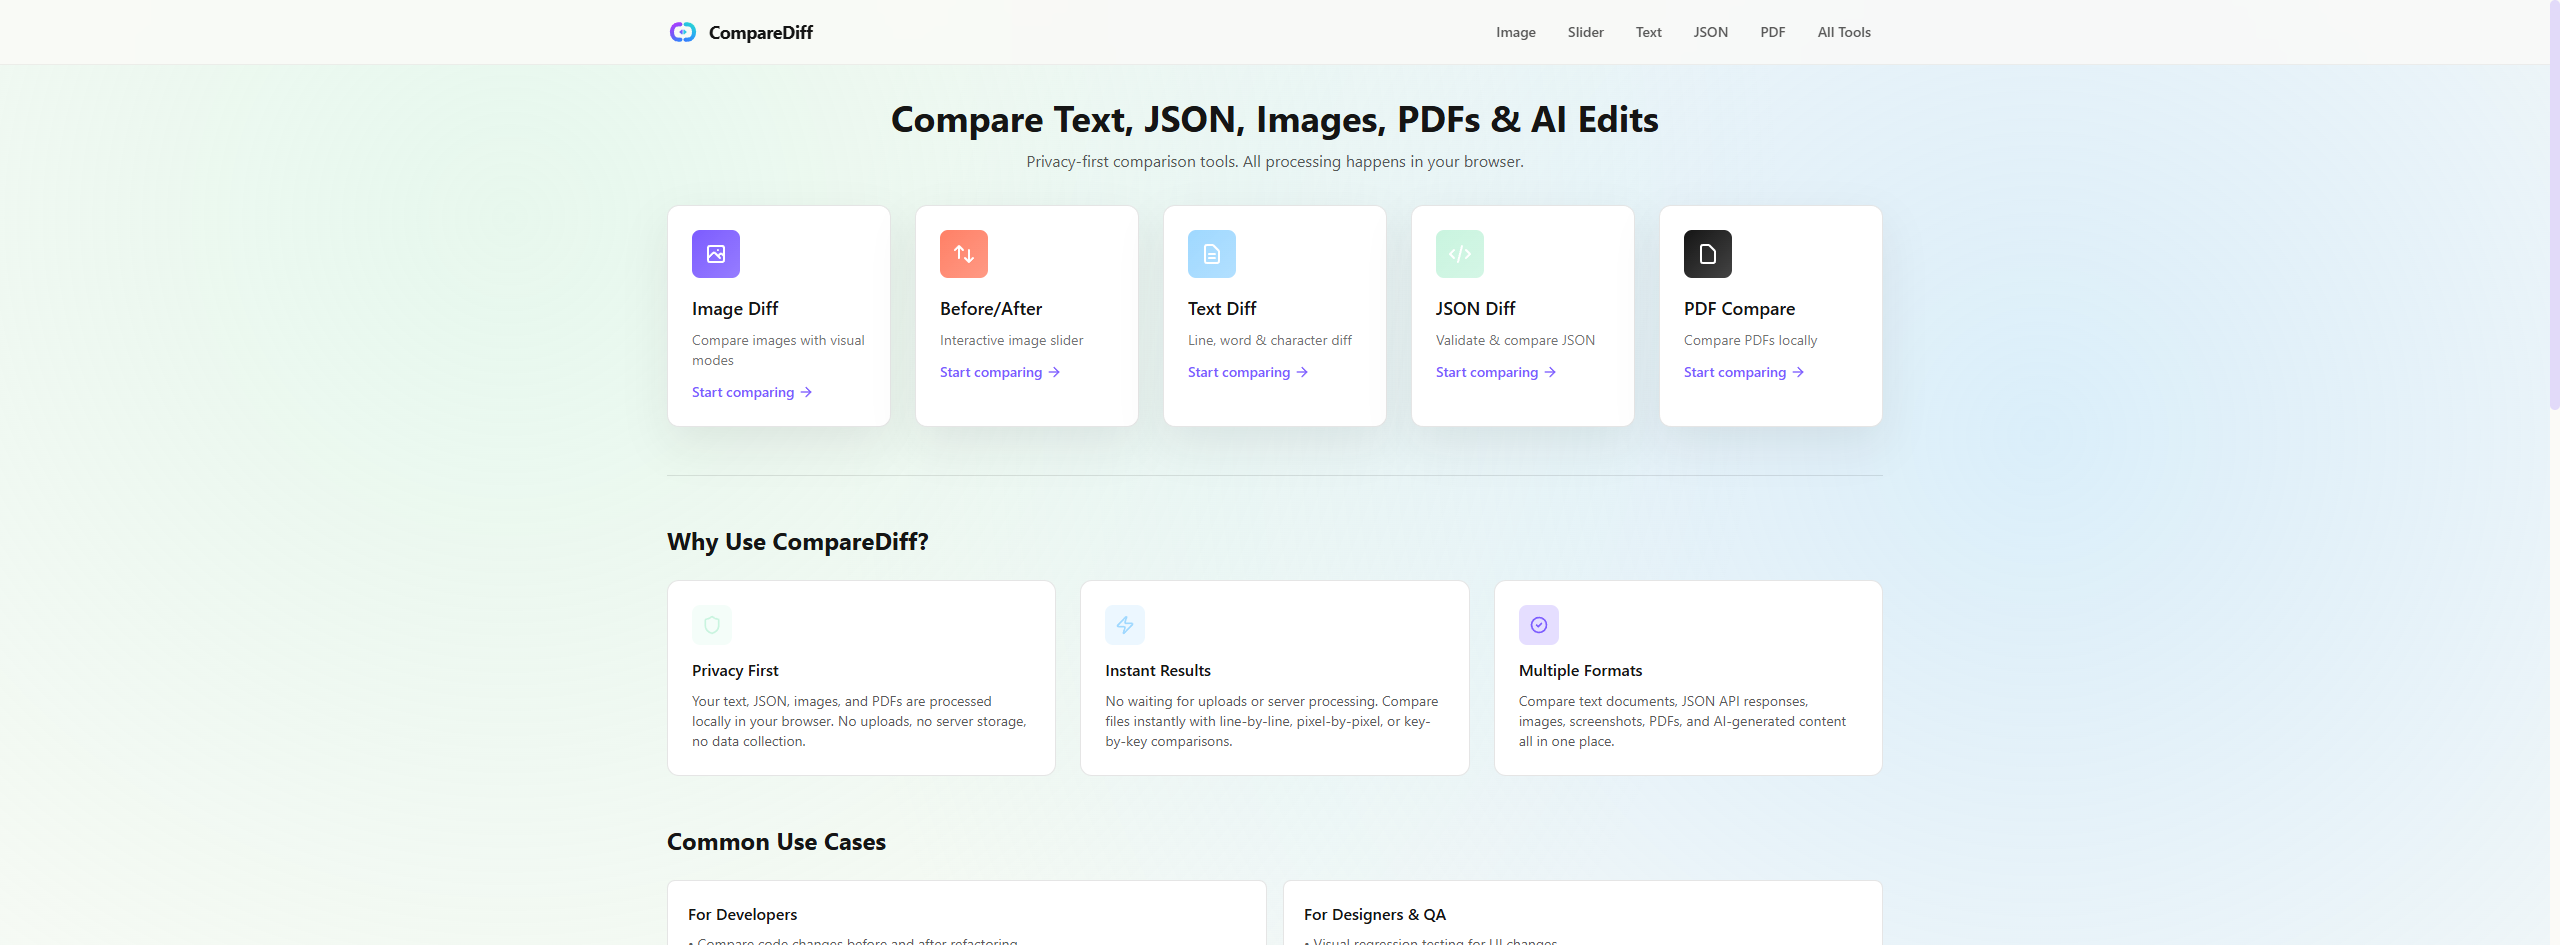Screen dimensions: 2560x945
Task: Start comparing in the PDF Compare card
Action: (x=1744, y=372)
